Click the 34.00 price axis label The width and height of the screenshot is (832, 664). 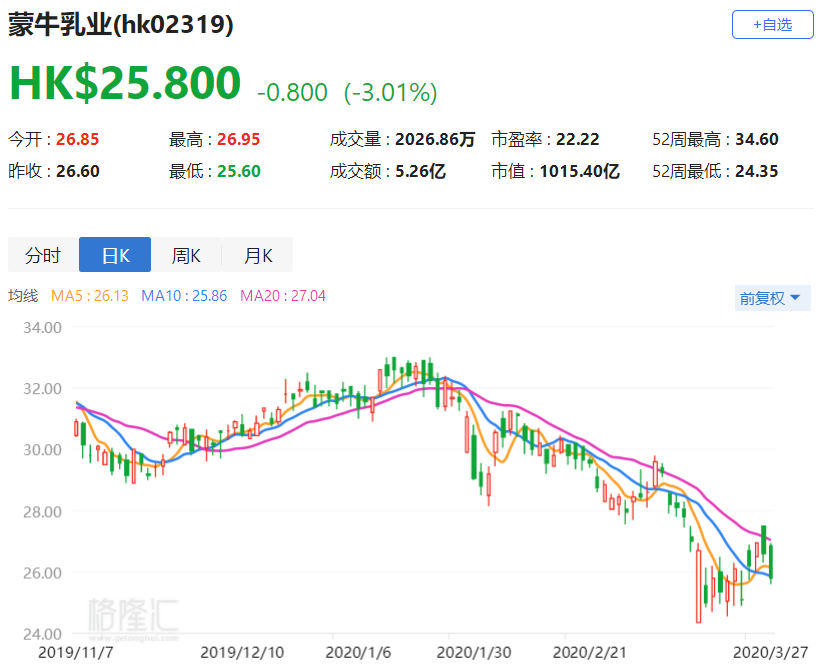click(x=42, y=327)
